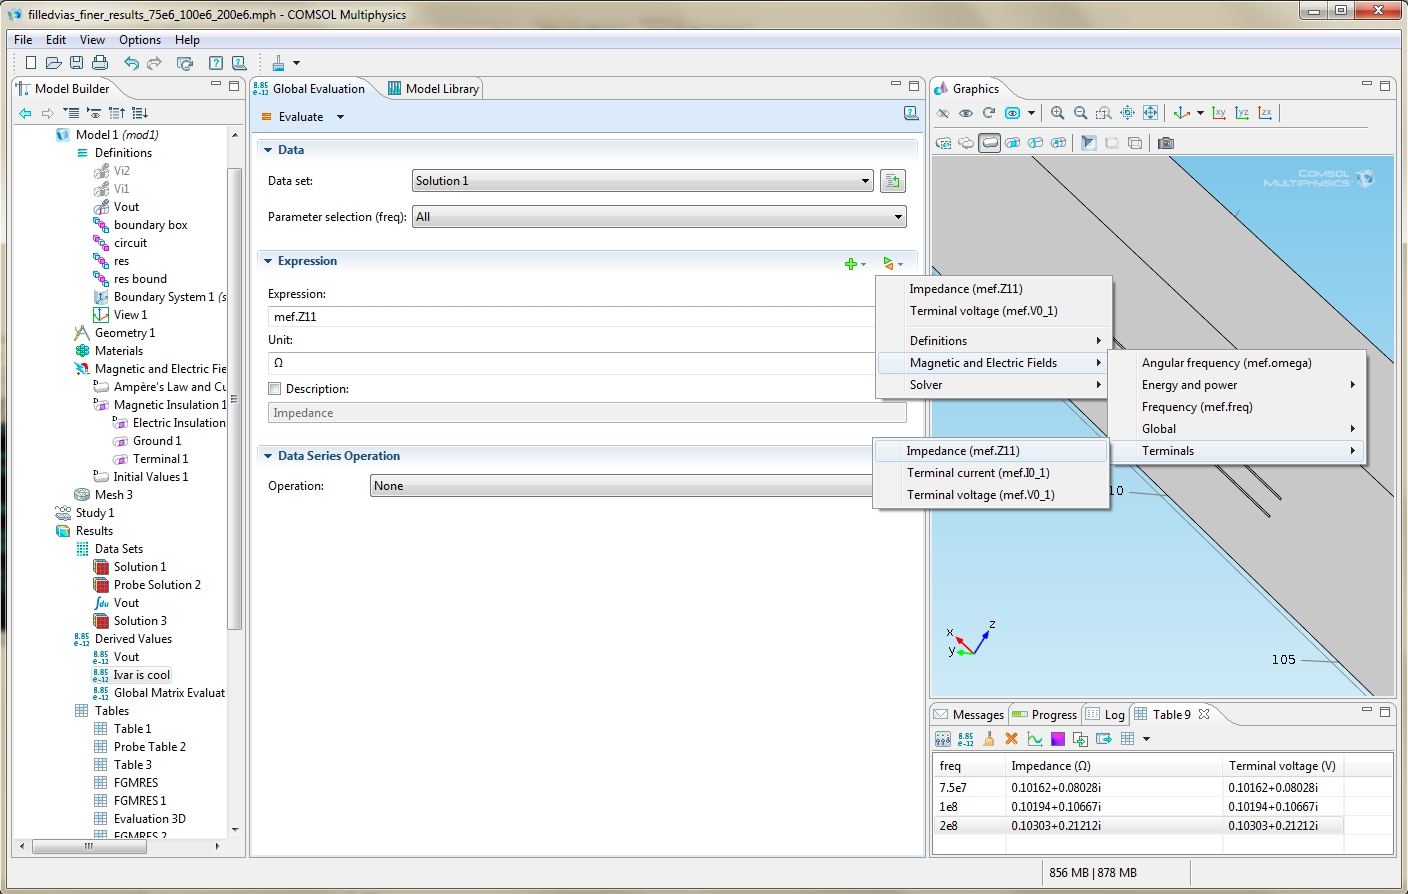1408x894 pixels.
Task: Click the Export table icon
Action: tap(1104, 739)
